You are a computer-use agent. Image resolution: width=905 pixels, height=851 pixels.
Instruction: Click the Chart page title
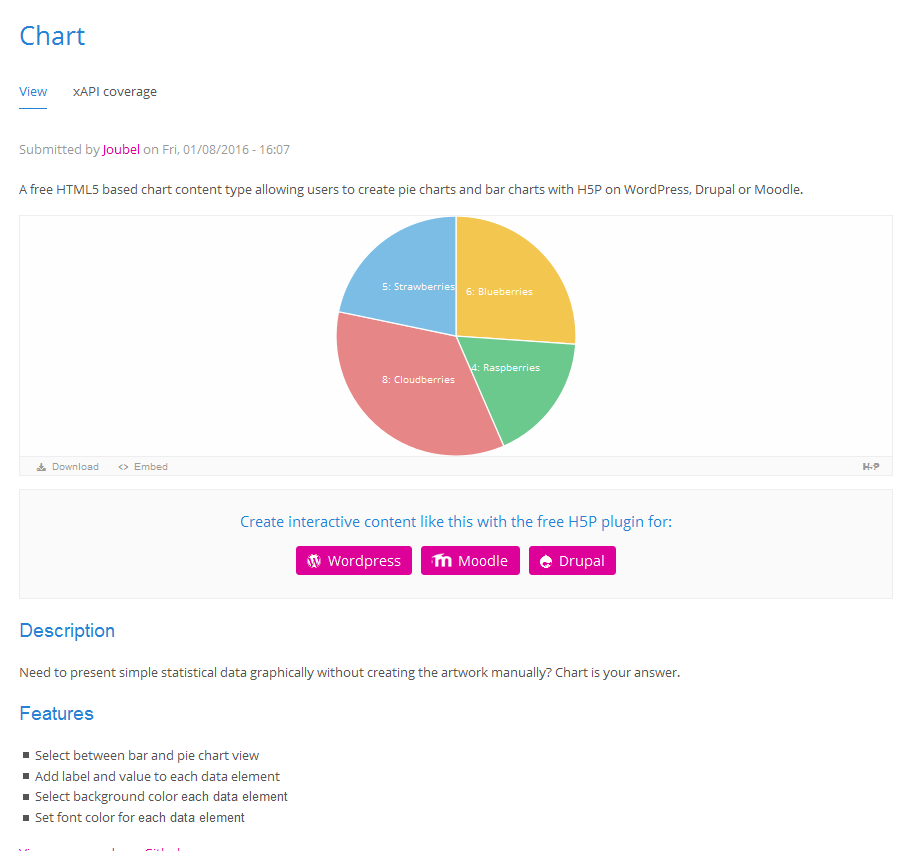[52, 36]
